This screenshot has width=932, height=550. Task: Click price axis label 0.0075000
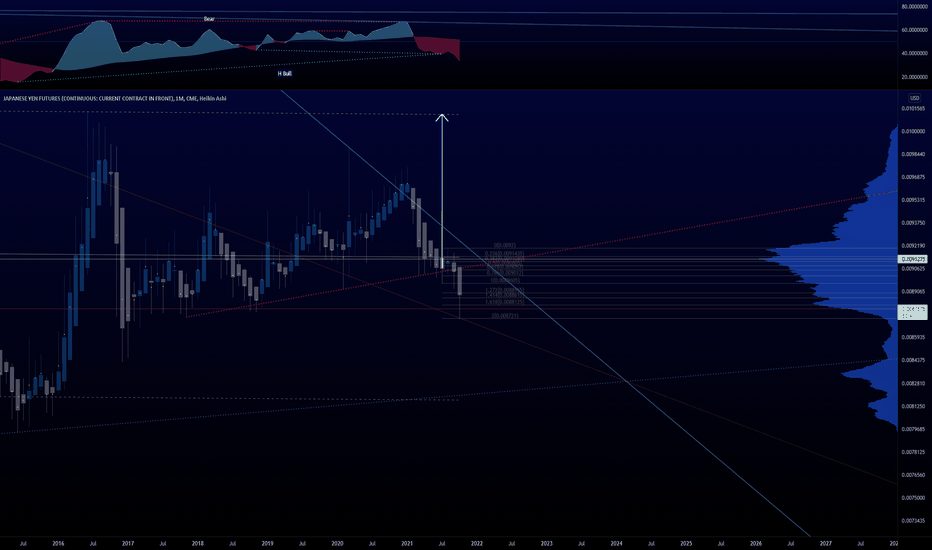pyautogui.click(x=913, y=498)
